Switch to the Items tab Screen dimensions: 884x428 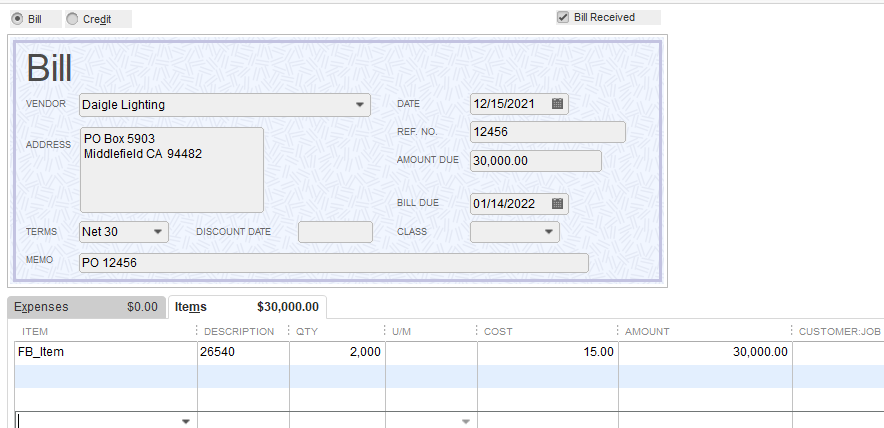coord(247,307)
